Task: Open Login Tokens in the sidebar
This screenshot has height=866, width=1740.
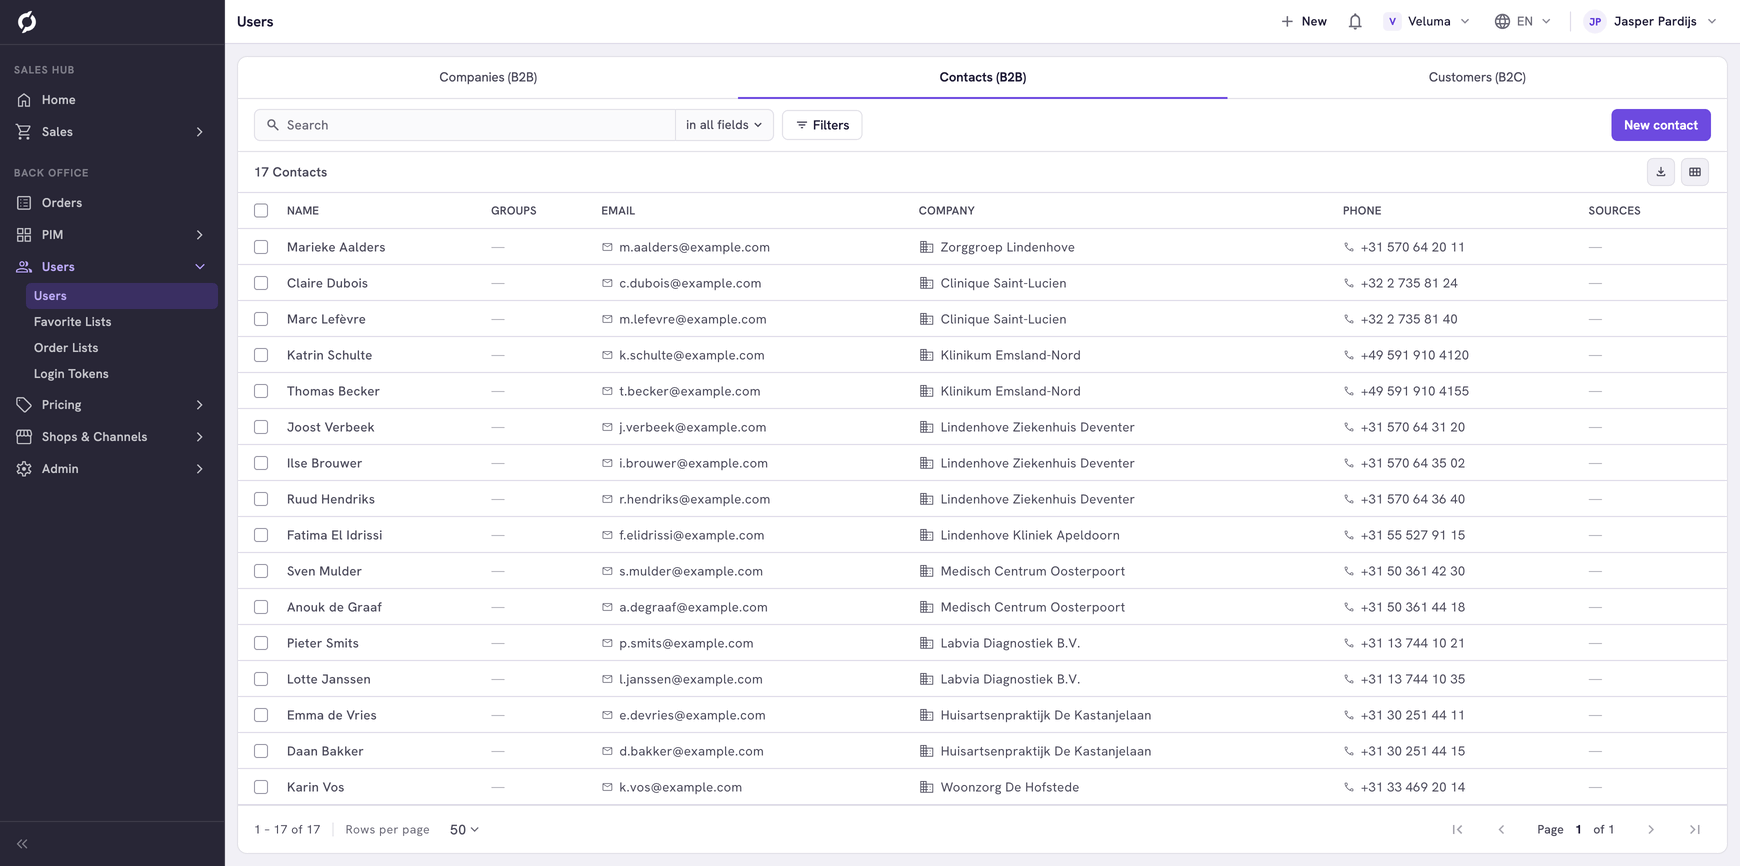Action: pos(71,374)
